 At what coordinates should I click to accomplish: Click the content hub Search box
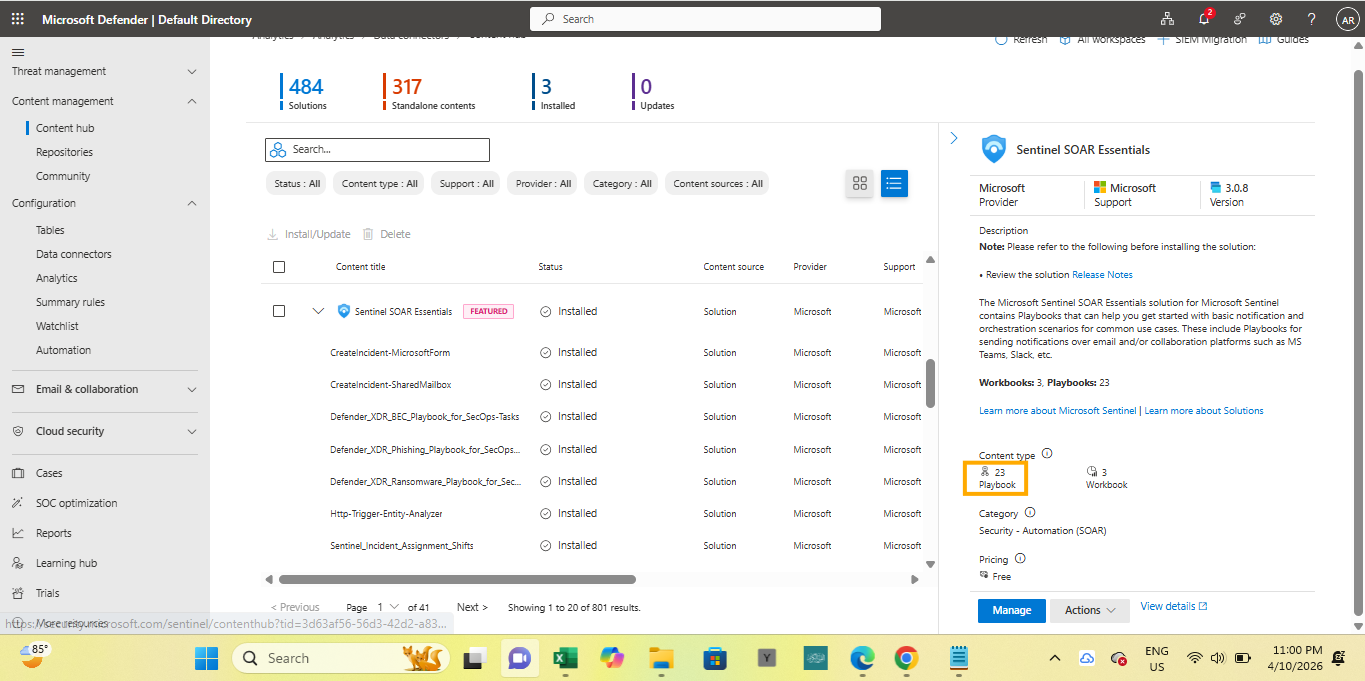pos(377,150)
